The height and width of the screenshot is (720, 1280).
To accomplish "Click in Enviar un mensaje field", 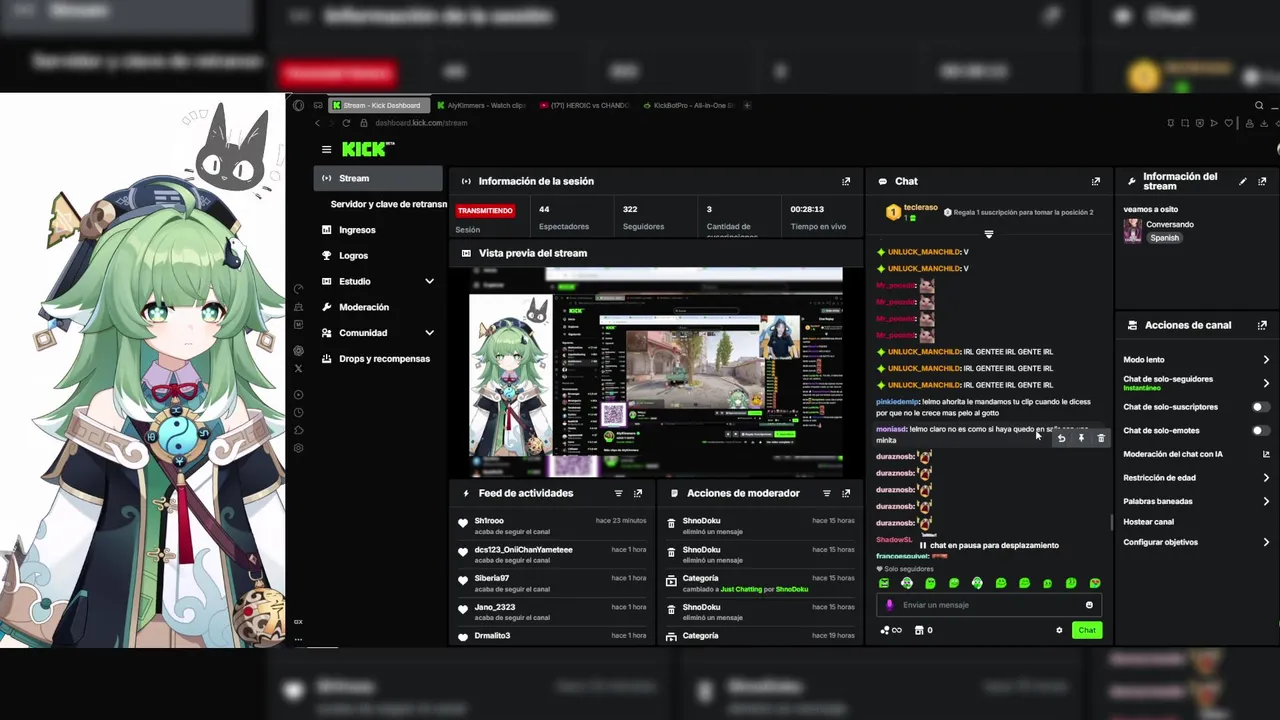I will (x=988, y=605).
